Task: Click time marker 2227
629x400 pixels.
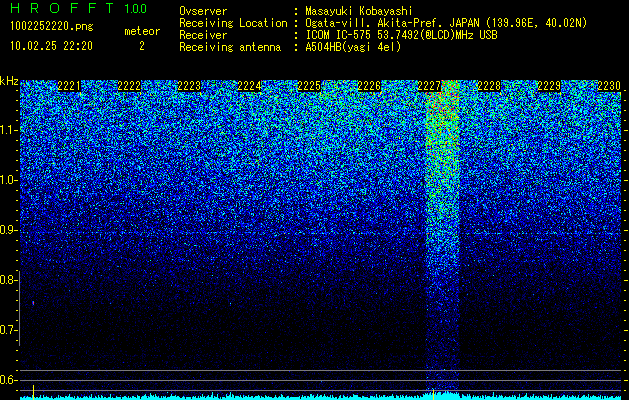Action: 429,86
